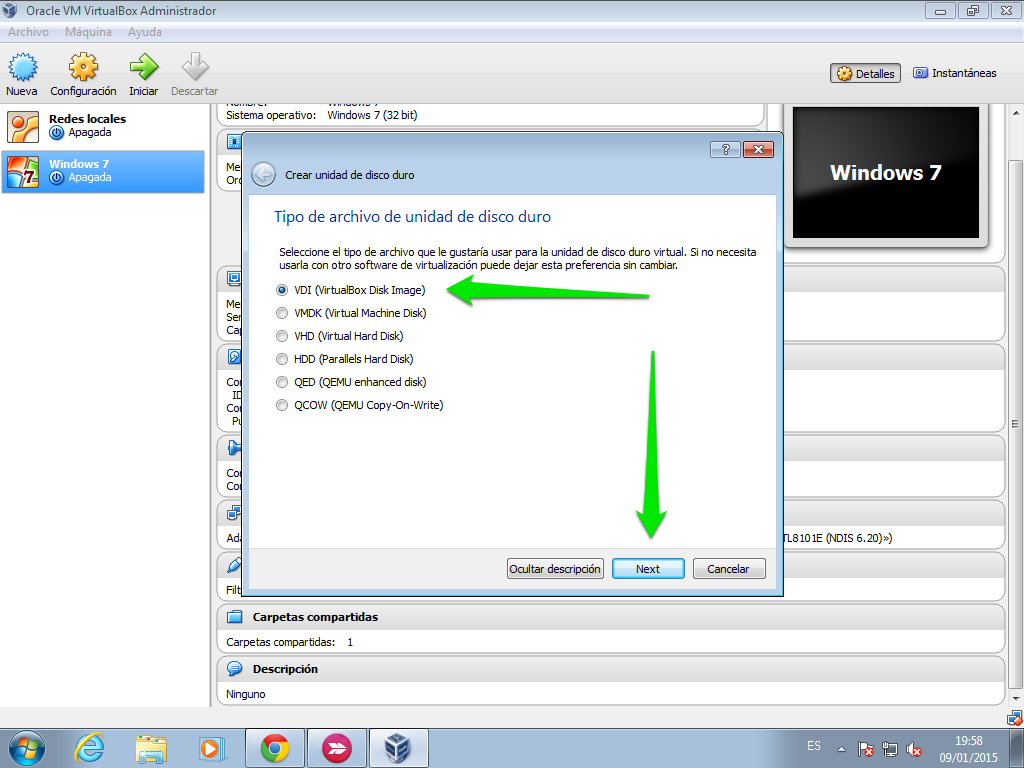Select VHD (Virtual Hard Disk) option

click(x=340, y=336)
